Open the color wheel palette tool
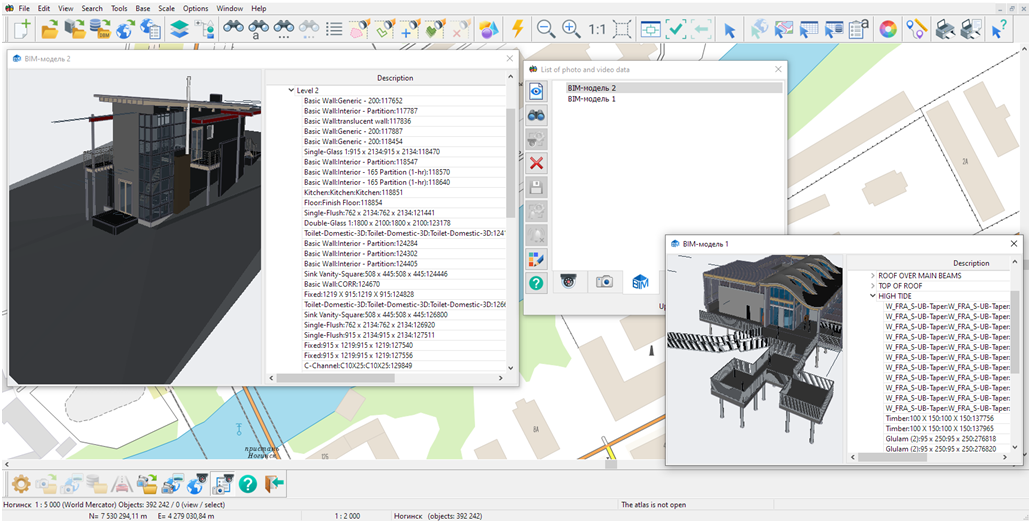This screenshot has height=523, width=1031. pos(887,30)
